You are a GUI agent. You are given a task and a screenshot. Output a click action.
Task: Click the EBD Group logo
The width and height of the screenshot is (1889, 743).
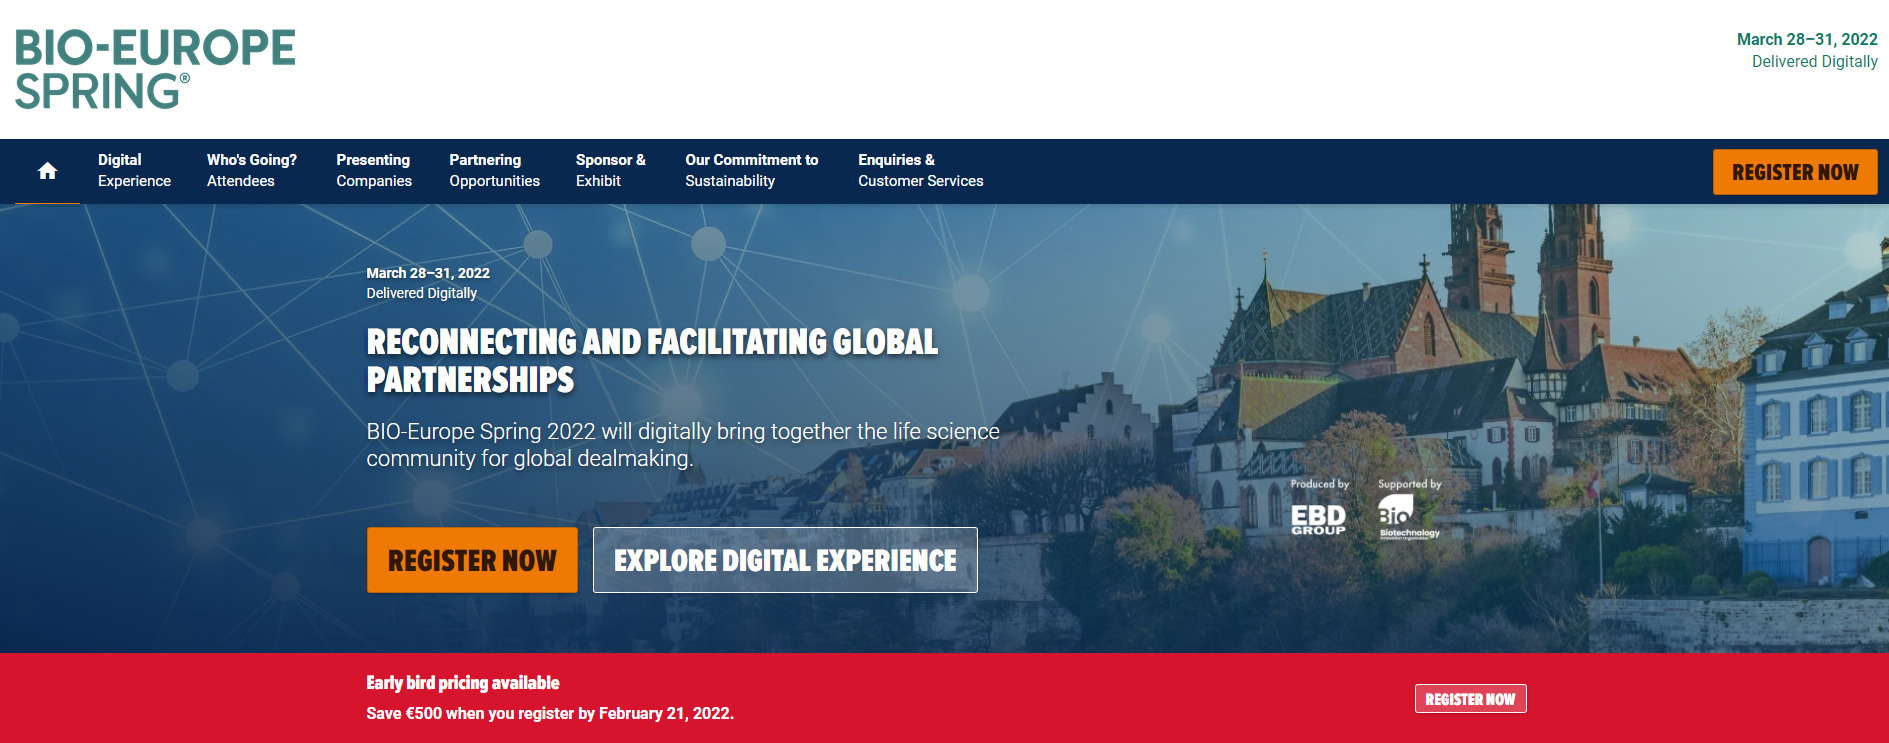(x=1318, y=519)
